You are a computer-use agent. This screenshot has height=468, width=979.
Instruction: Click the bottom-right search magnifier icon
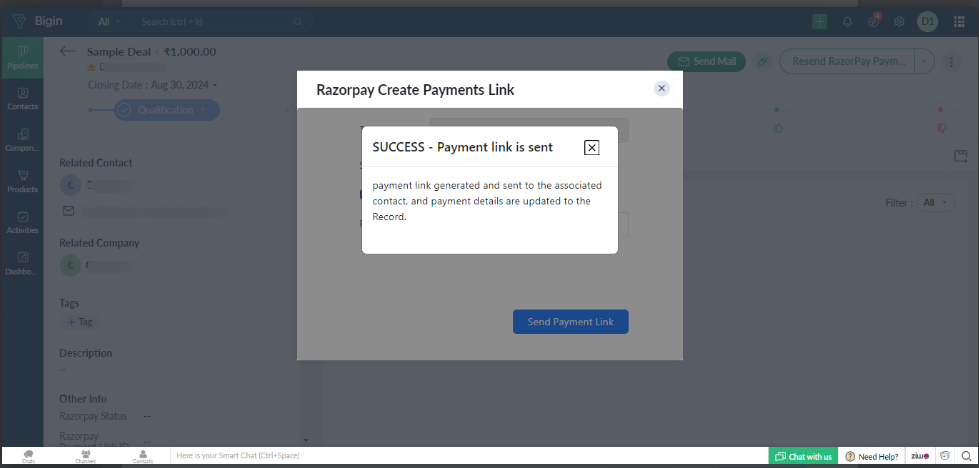point(966,456)
